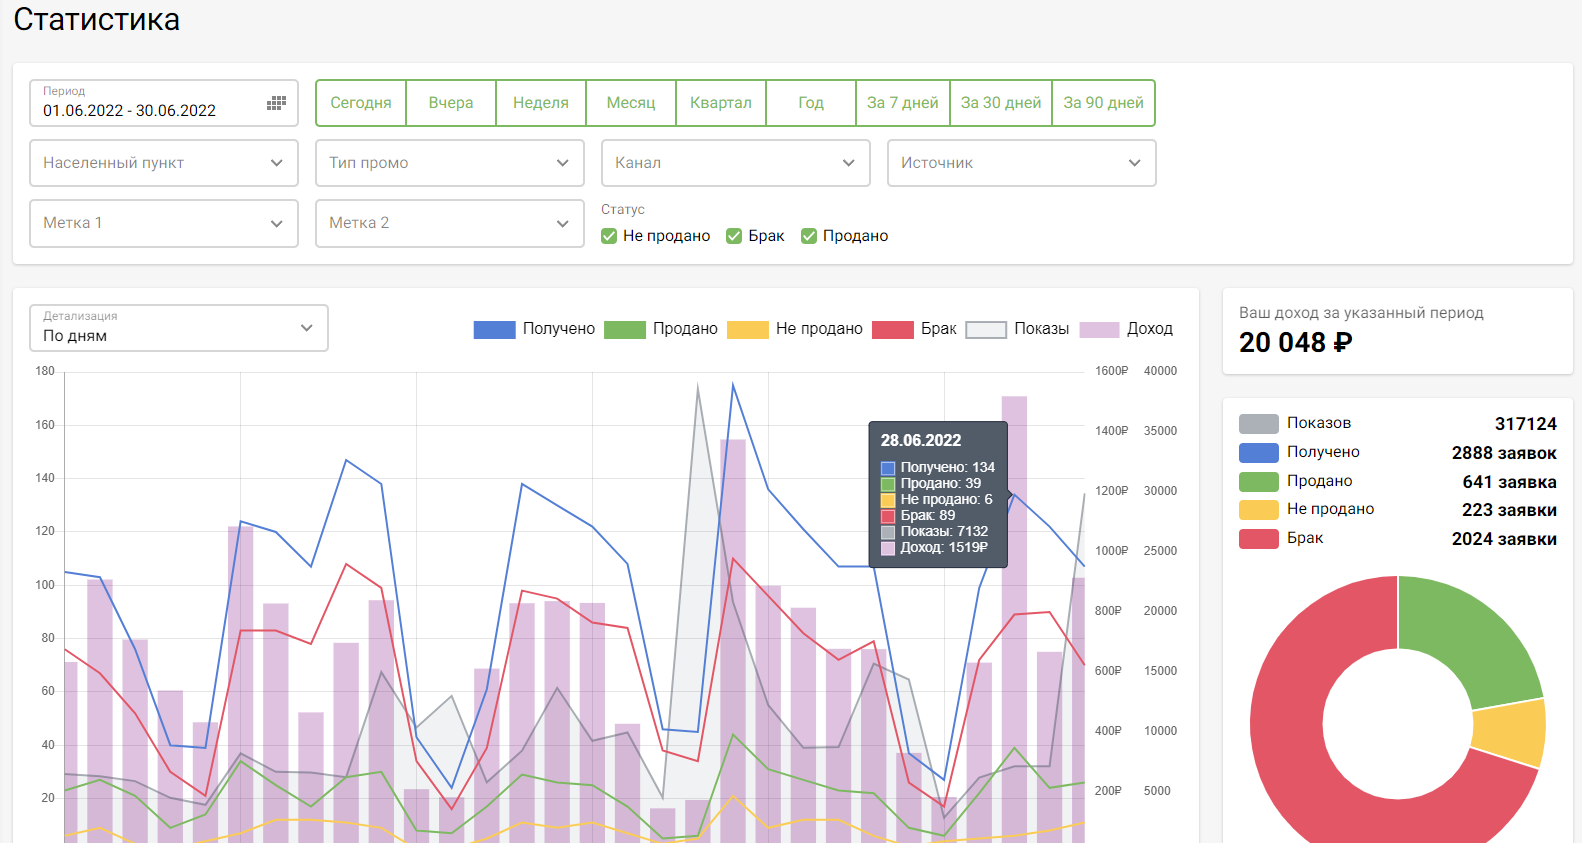Expand the Населенный пункт dropdown
Screen dimensions: 1582x843
point(164,163)
